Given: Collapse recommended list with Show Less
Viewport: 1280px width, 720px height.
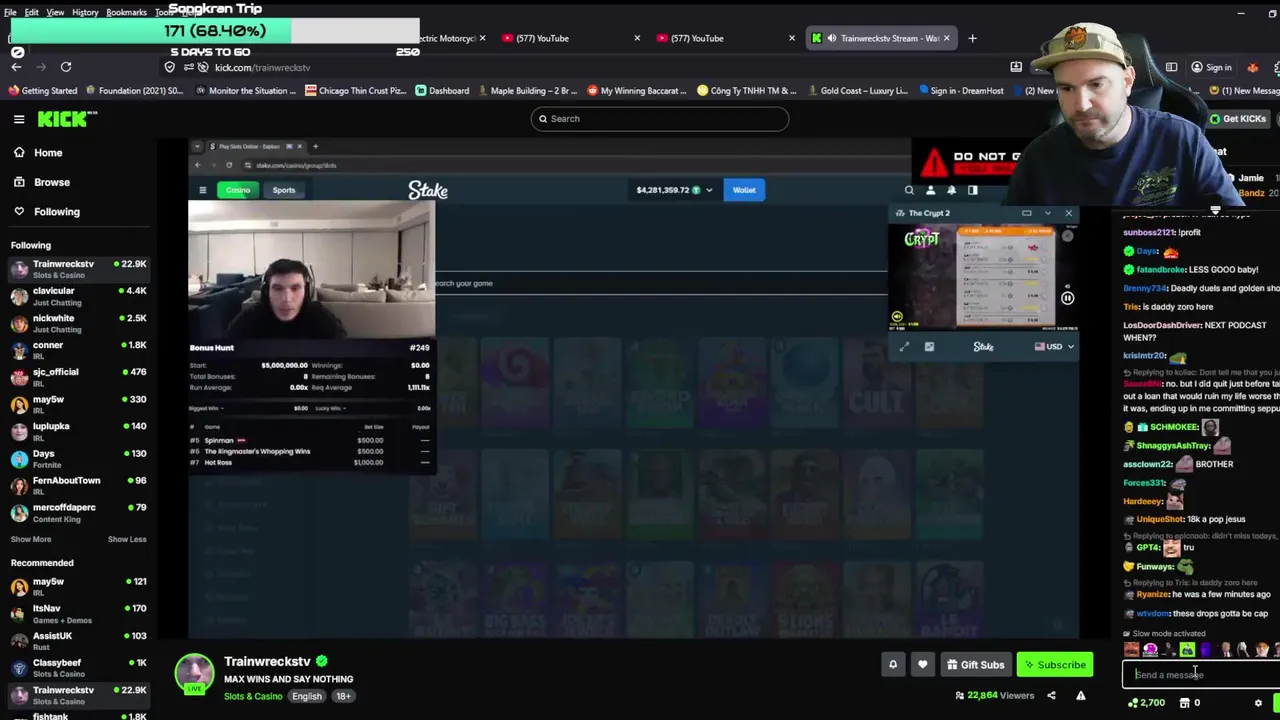Looking at the screenshot, I should point(127,539).
